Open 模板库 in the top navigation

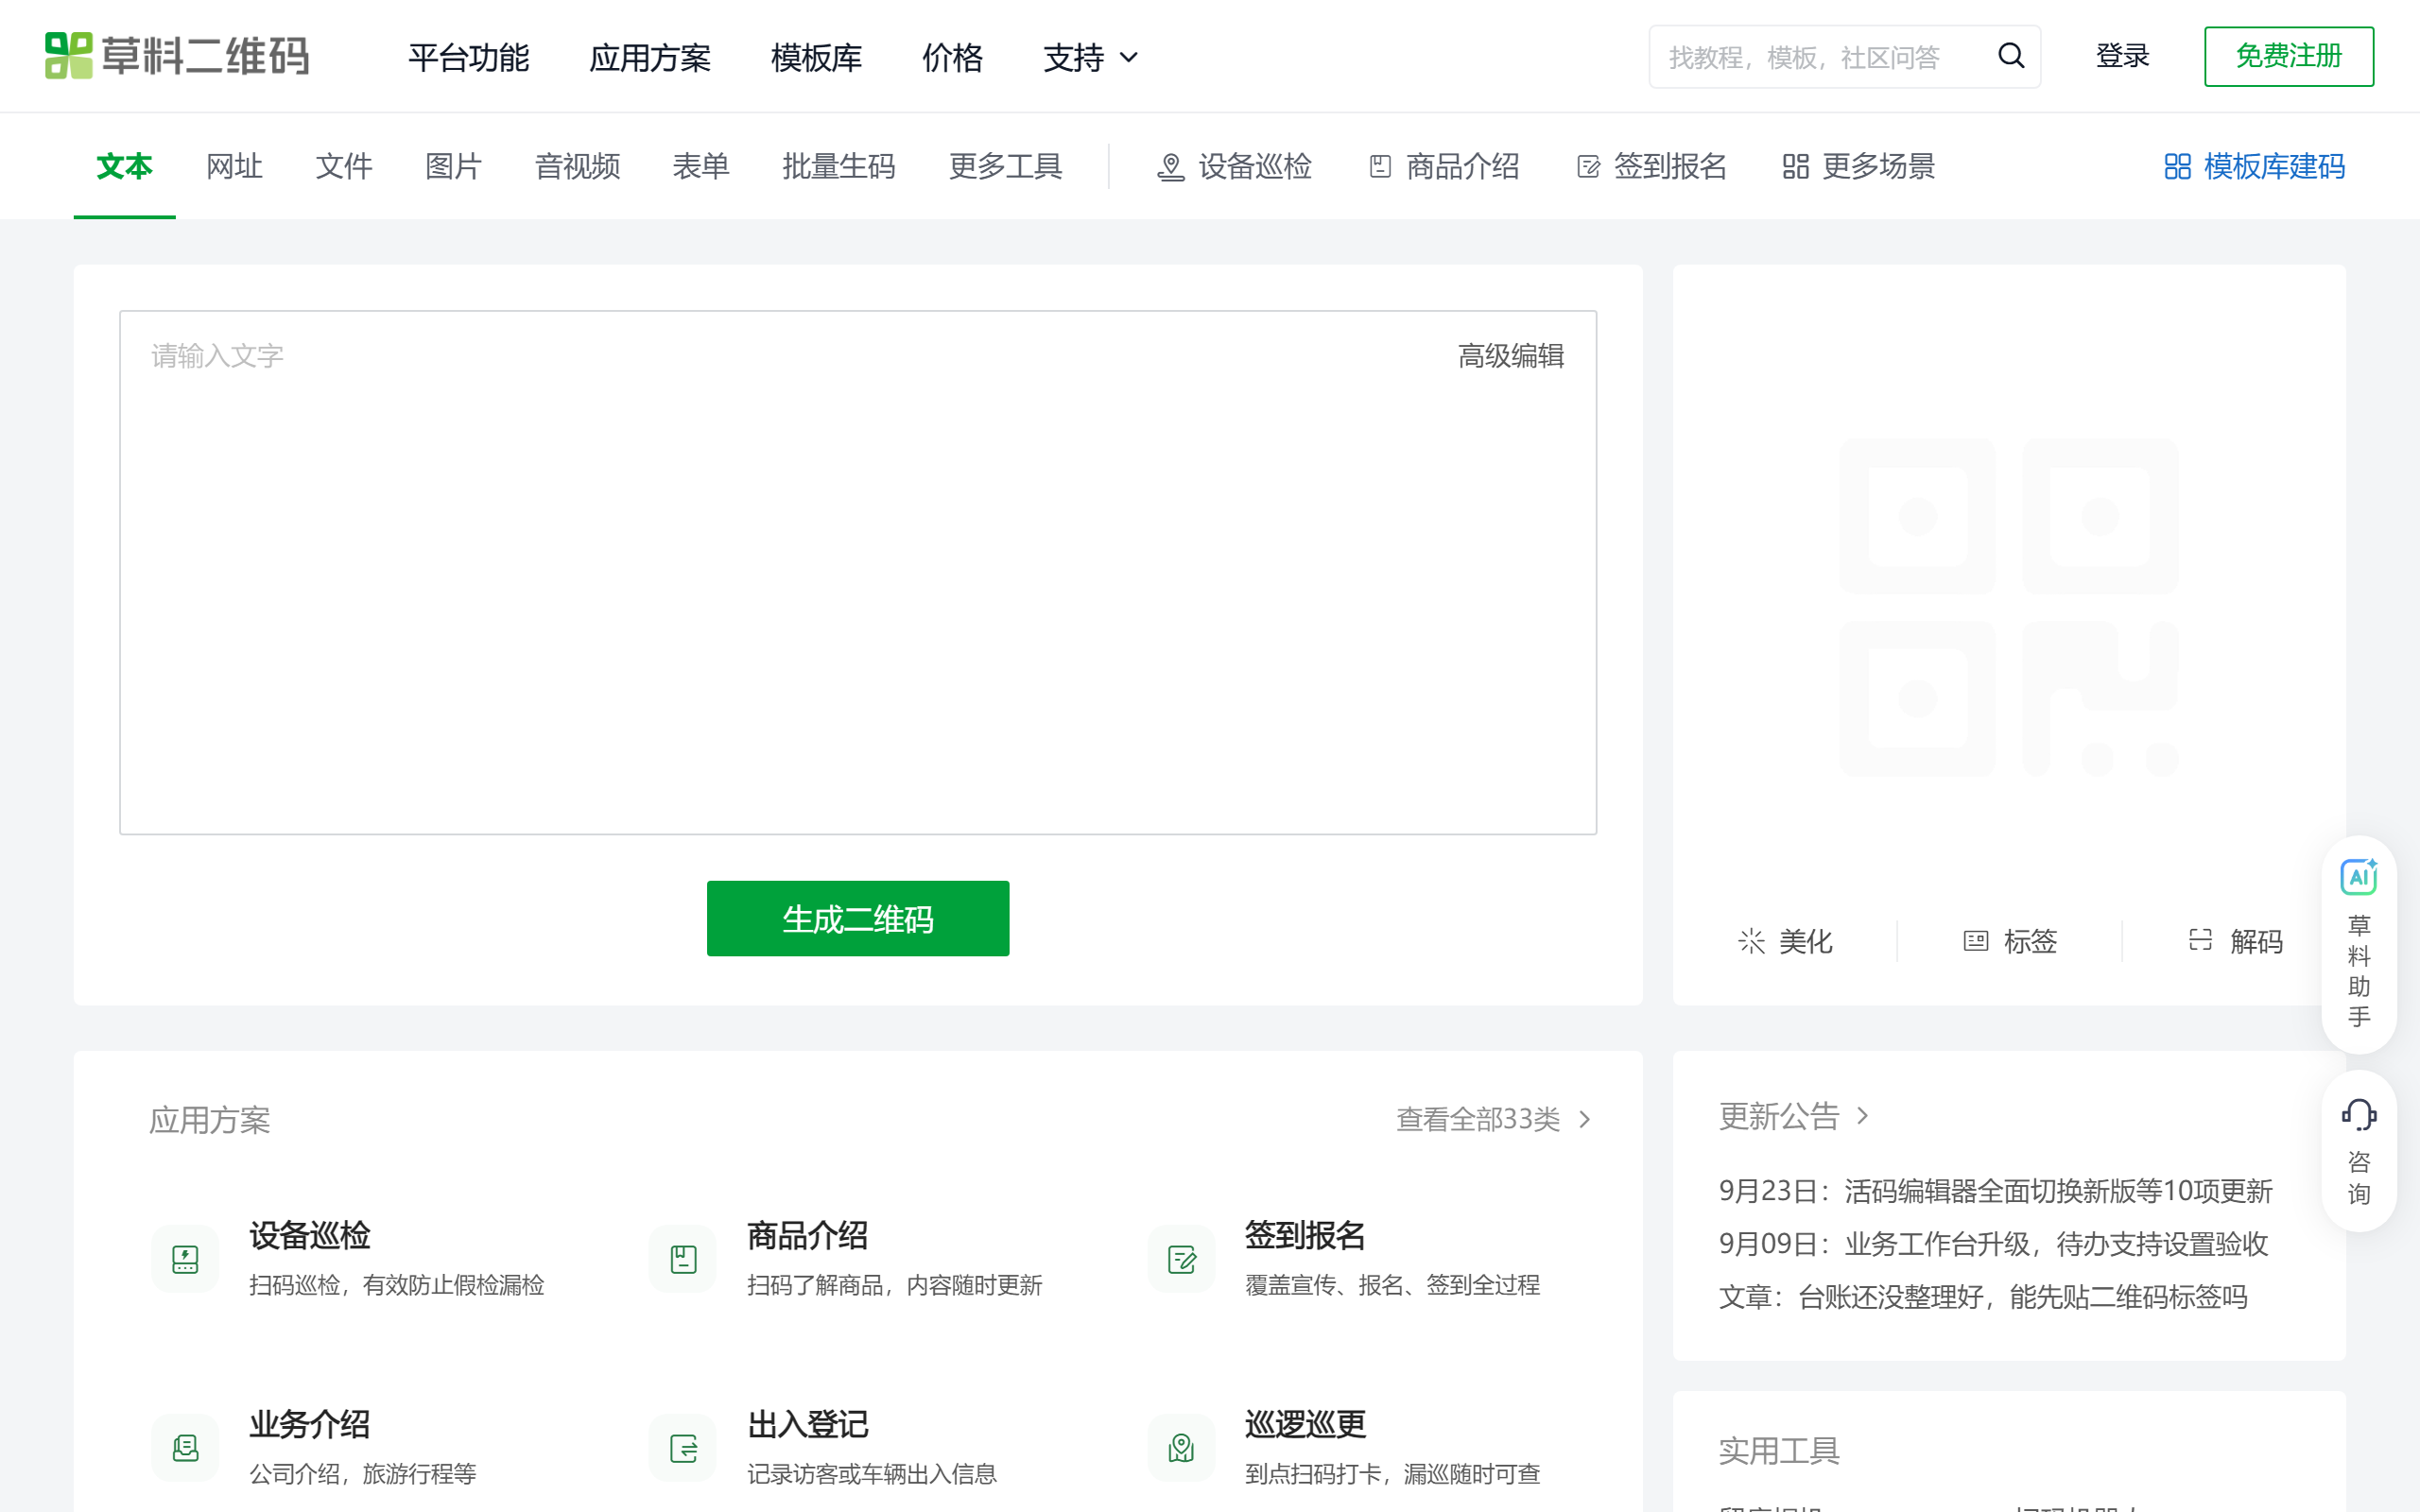[816, 58]
